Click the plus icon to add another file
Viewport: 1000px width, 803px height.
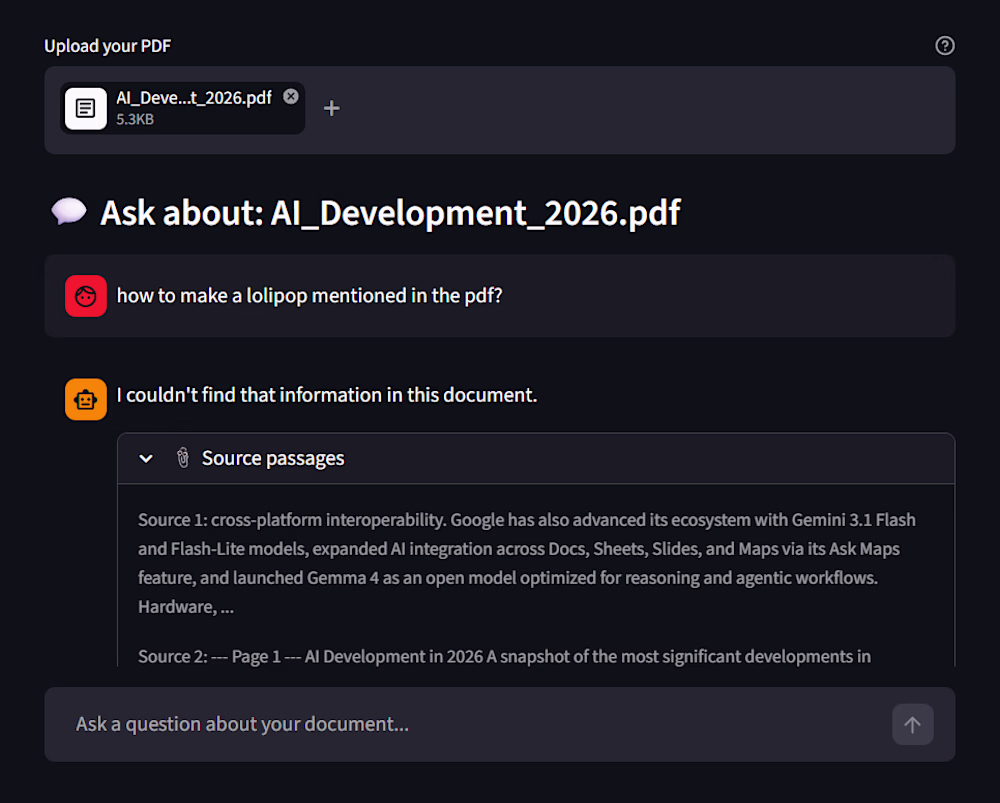click(x=332, y=108)
